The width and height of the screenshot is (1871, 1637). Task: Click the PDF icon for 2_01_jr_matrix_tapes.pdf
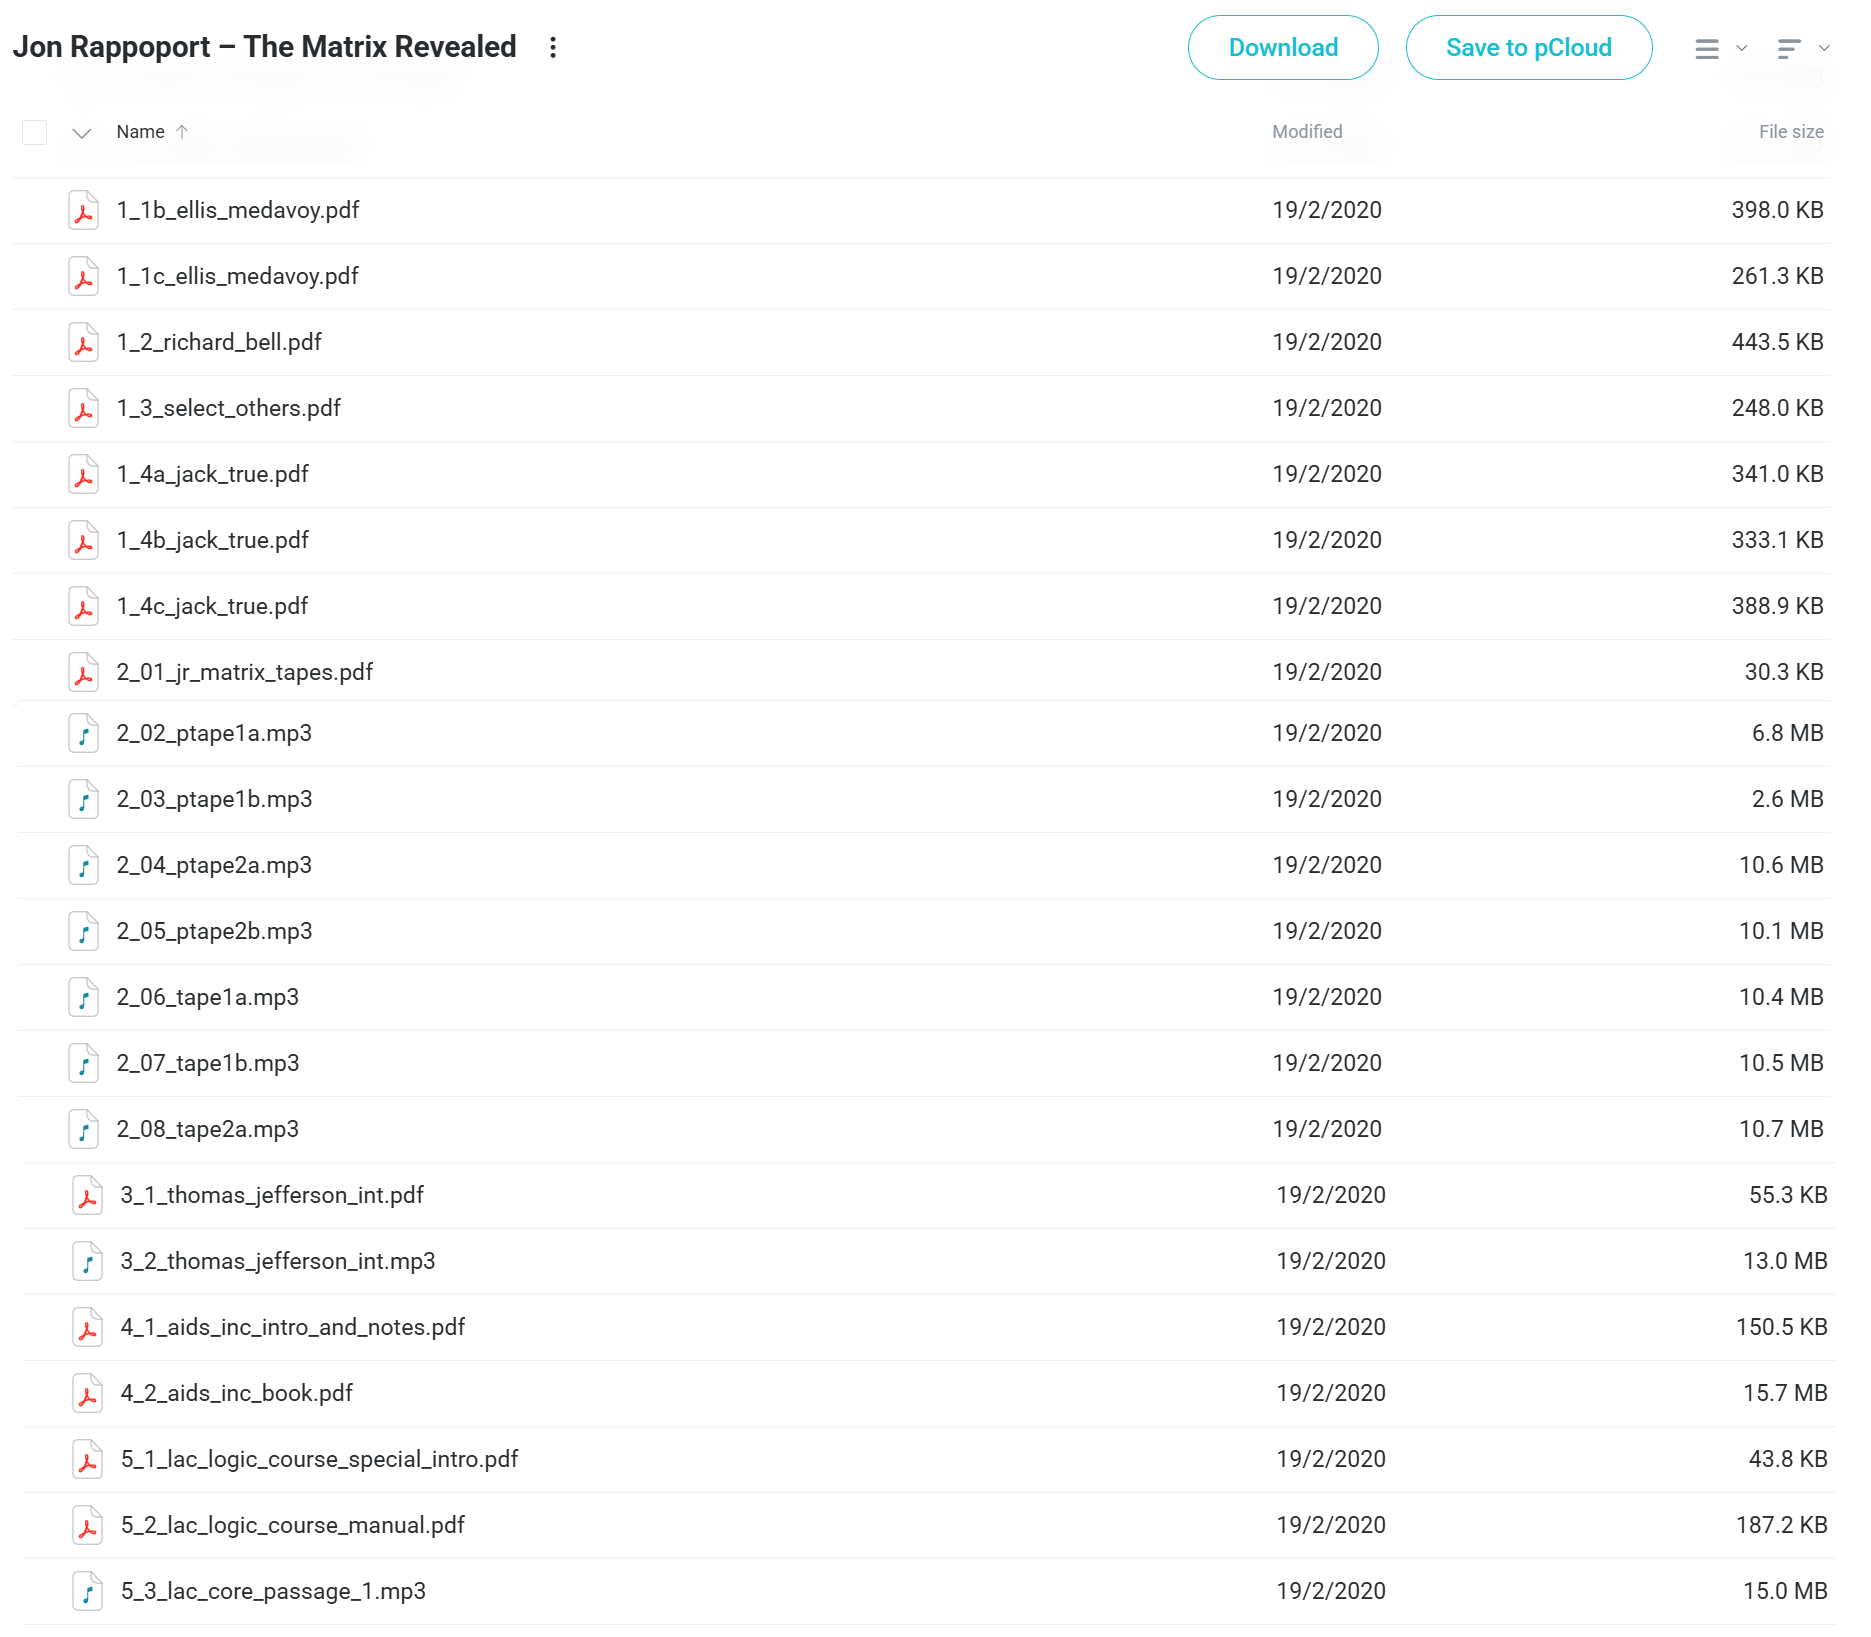click(84, 673)
